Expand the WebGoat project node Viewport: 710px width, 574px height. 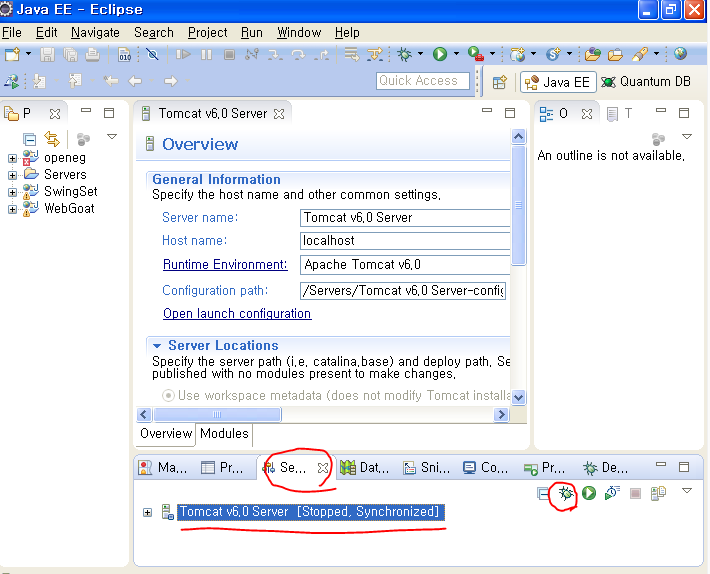tap(13, 209)
